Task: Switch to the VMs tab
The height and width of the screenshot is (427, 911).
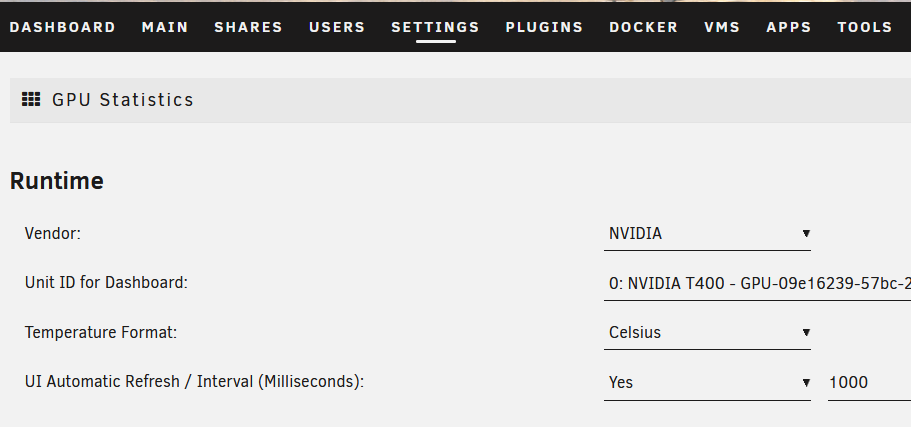Action: [x=722, y=27]
